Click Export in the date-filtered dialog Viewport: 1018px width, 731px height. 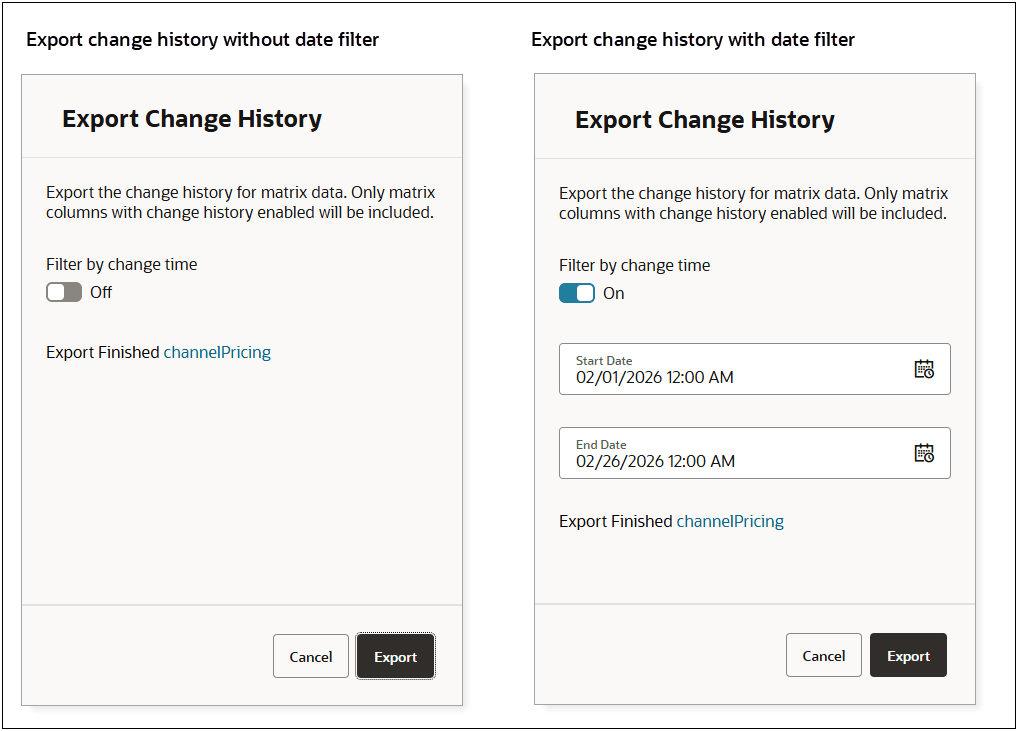[x=907, y=655]
